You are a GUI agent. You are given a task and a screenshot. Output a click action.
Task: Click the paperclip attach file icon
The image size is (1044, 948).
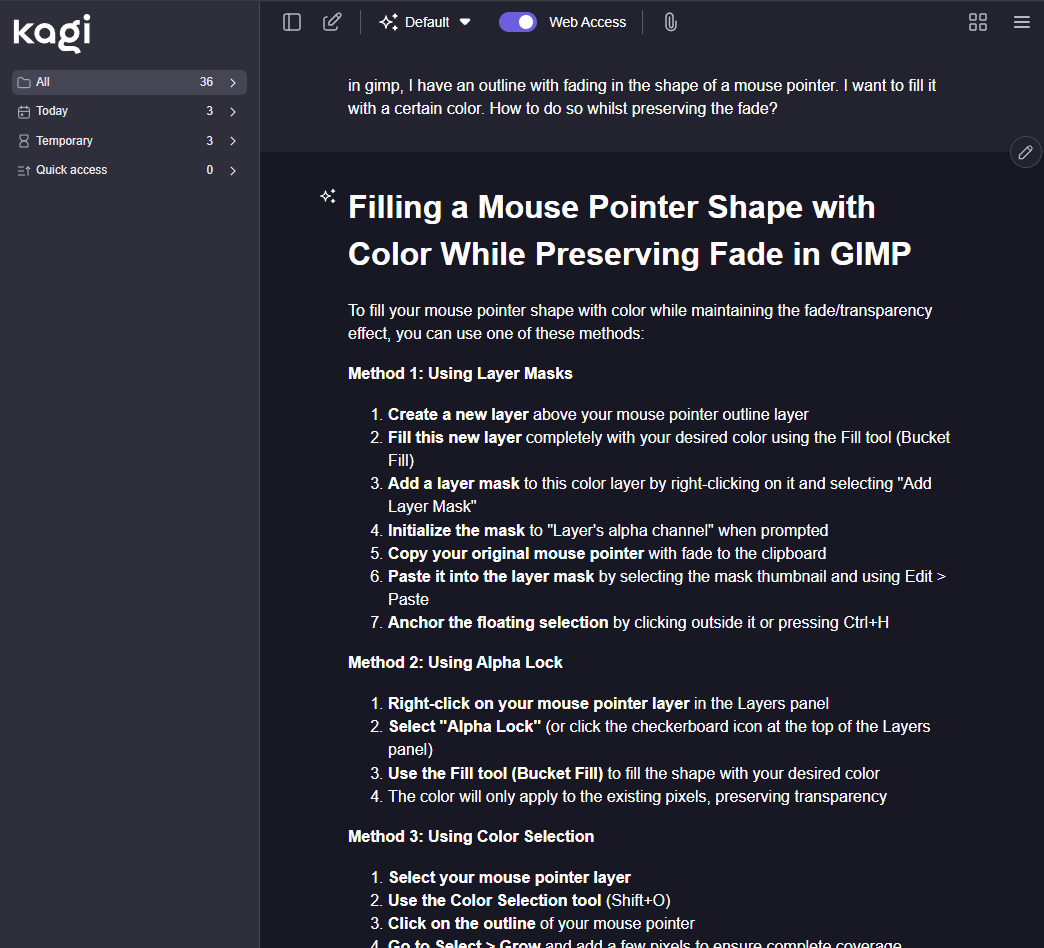click(x=670, y=22)
